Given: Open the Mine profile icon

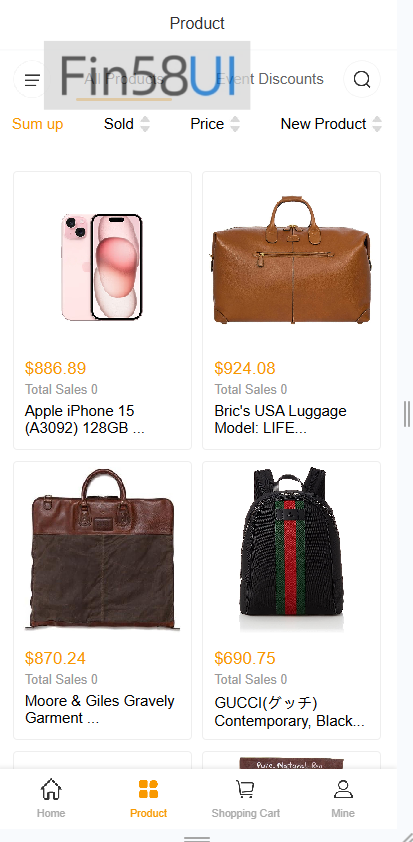Looking at the screenshot, I should pos(343,789).
